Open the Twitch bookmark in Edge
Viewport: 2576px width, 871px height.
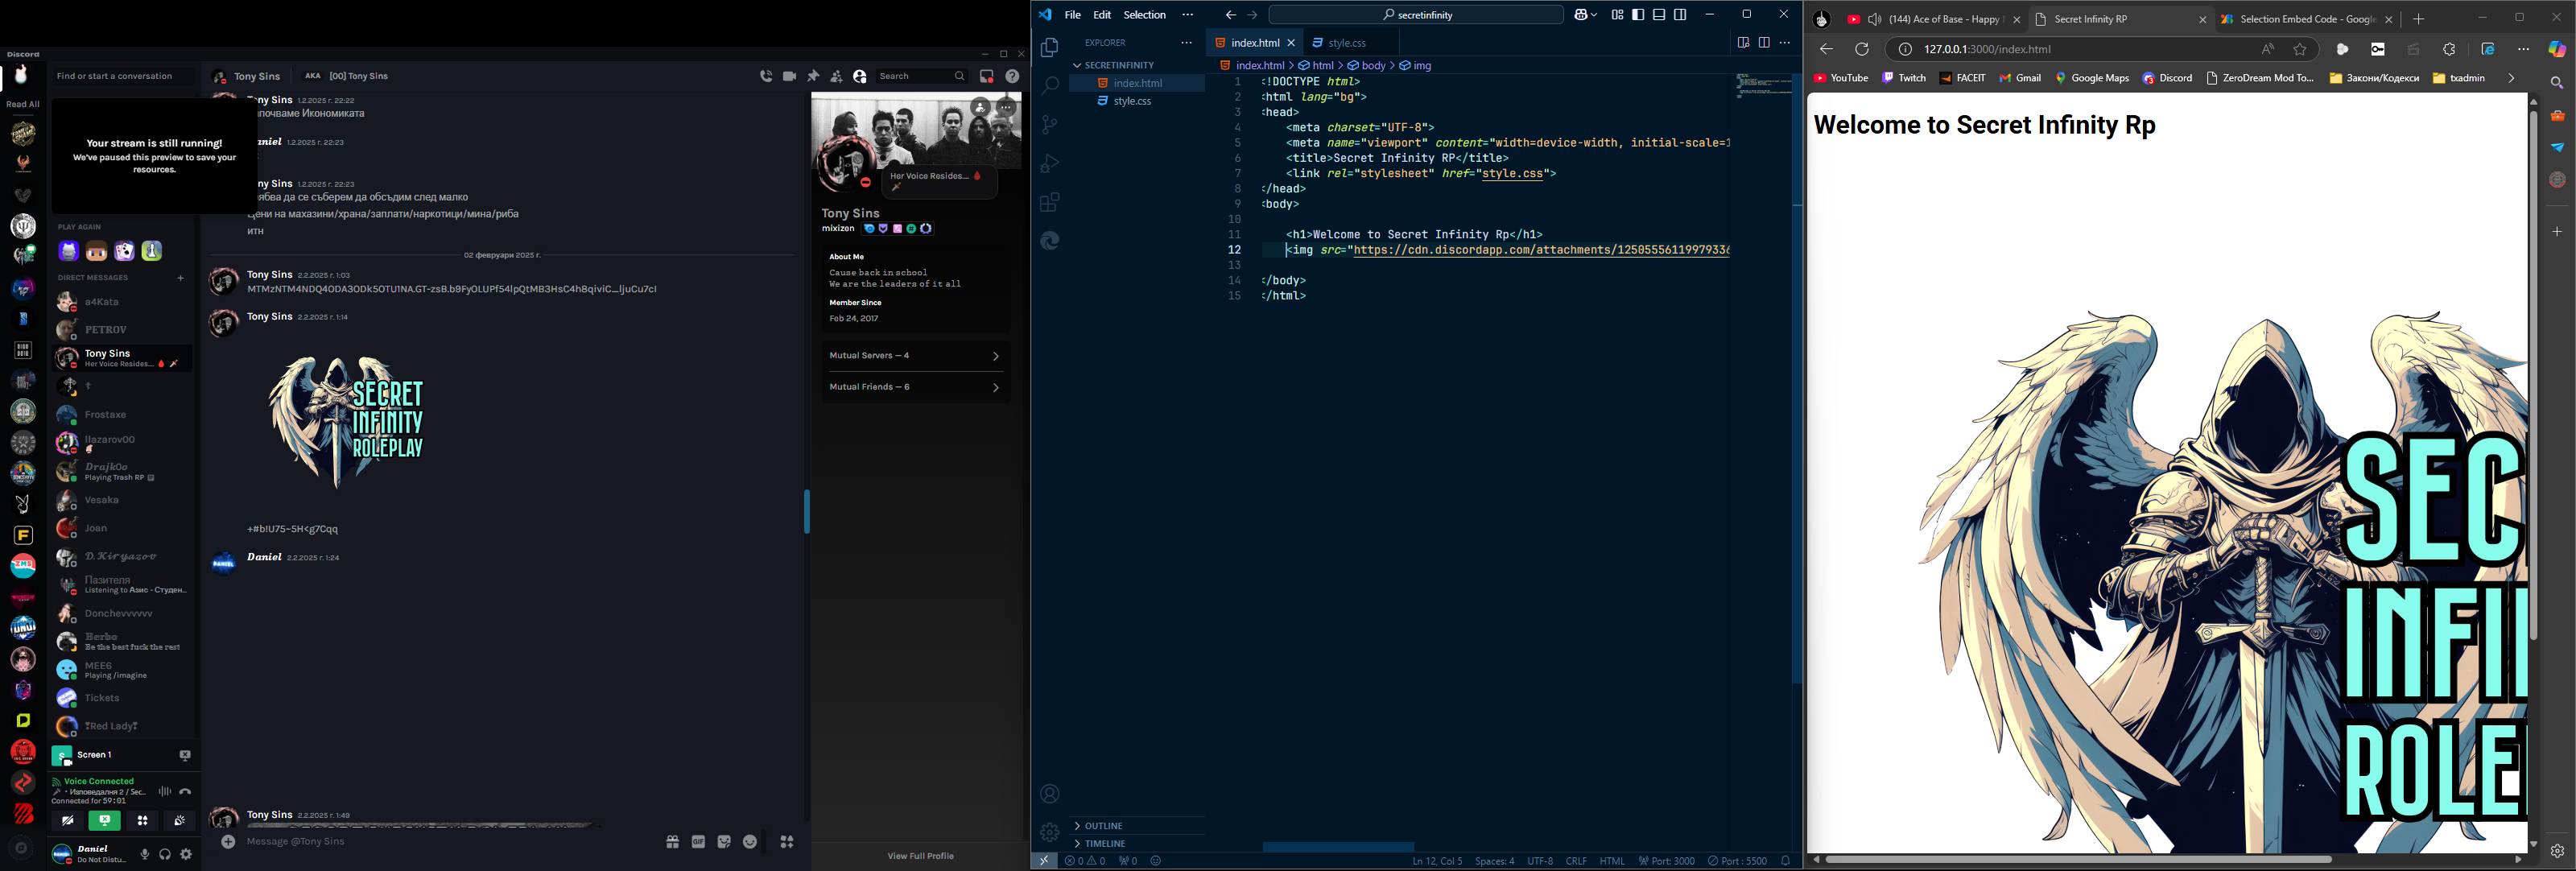click(1904, 78)
